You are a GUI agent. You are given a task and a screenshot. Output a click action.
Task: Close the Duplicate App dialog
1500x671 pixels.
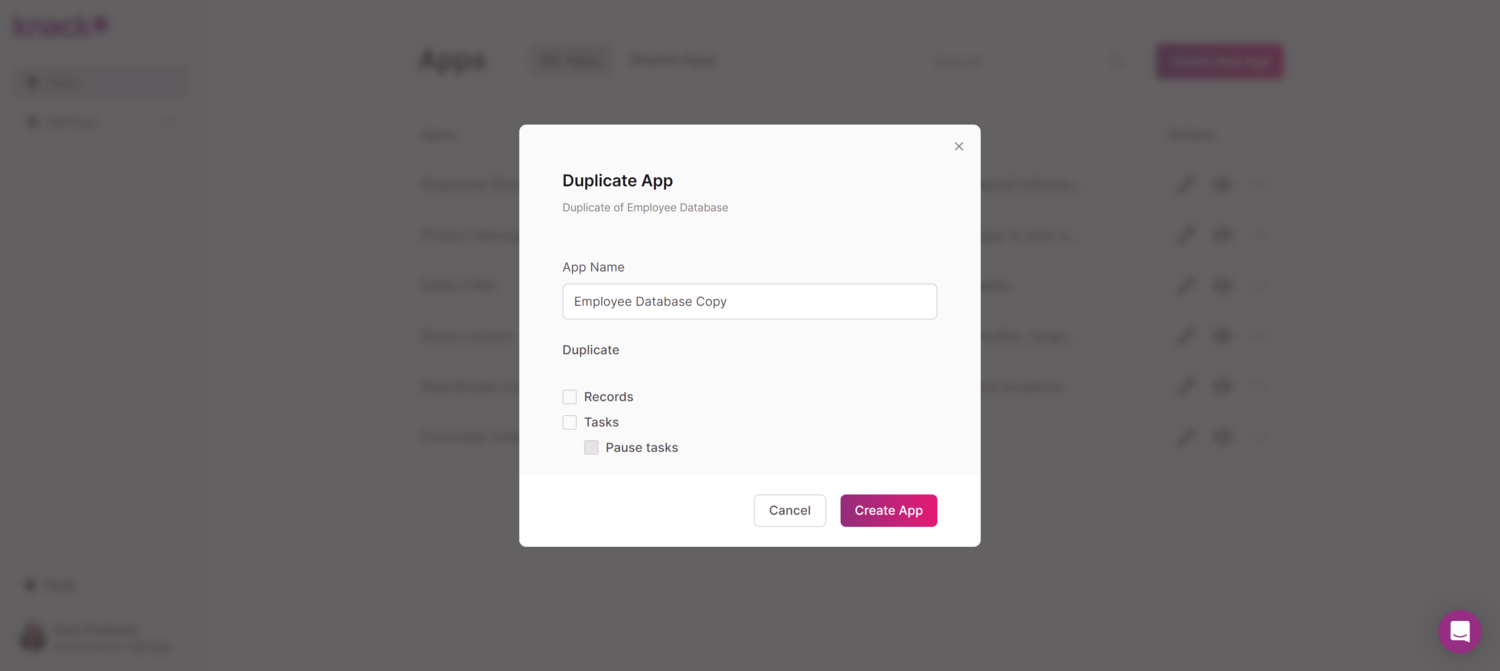[958, 147]
